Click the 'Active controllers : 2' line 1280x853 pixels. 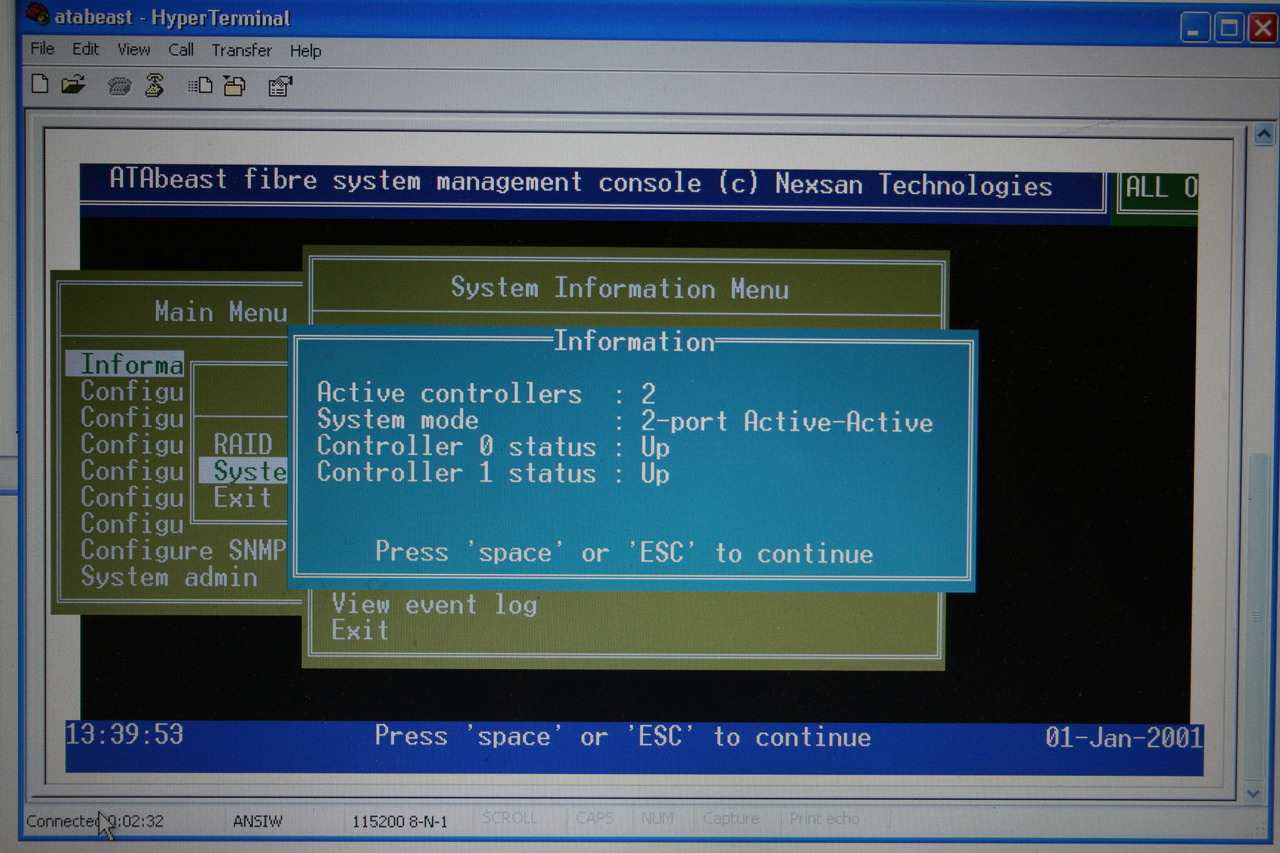(x=486, y=394)
